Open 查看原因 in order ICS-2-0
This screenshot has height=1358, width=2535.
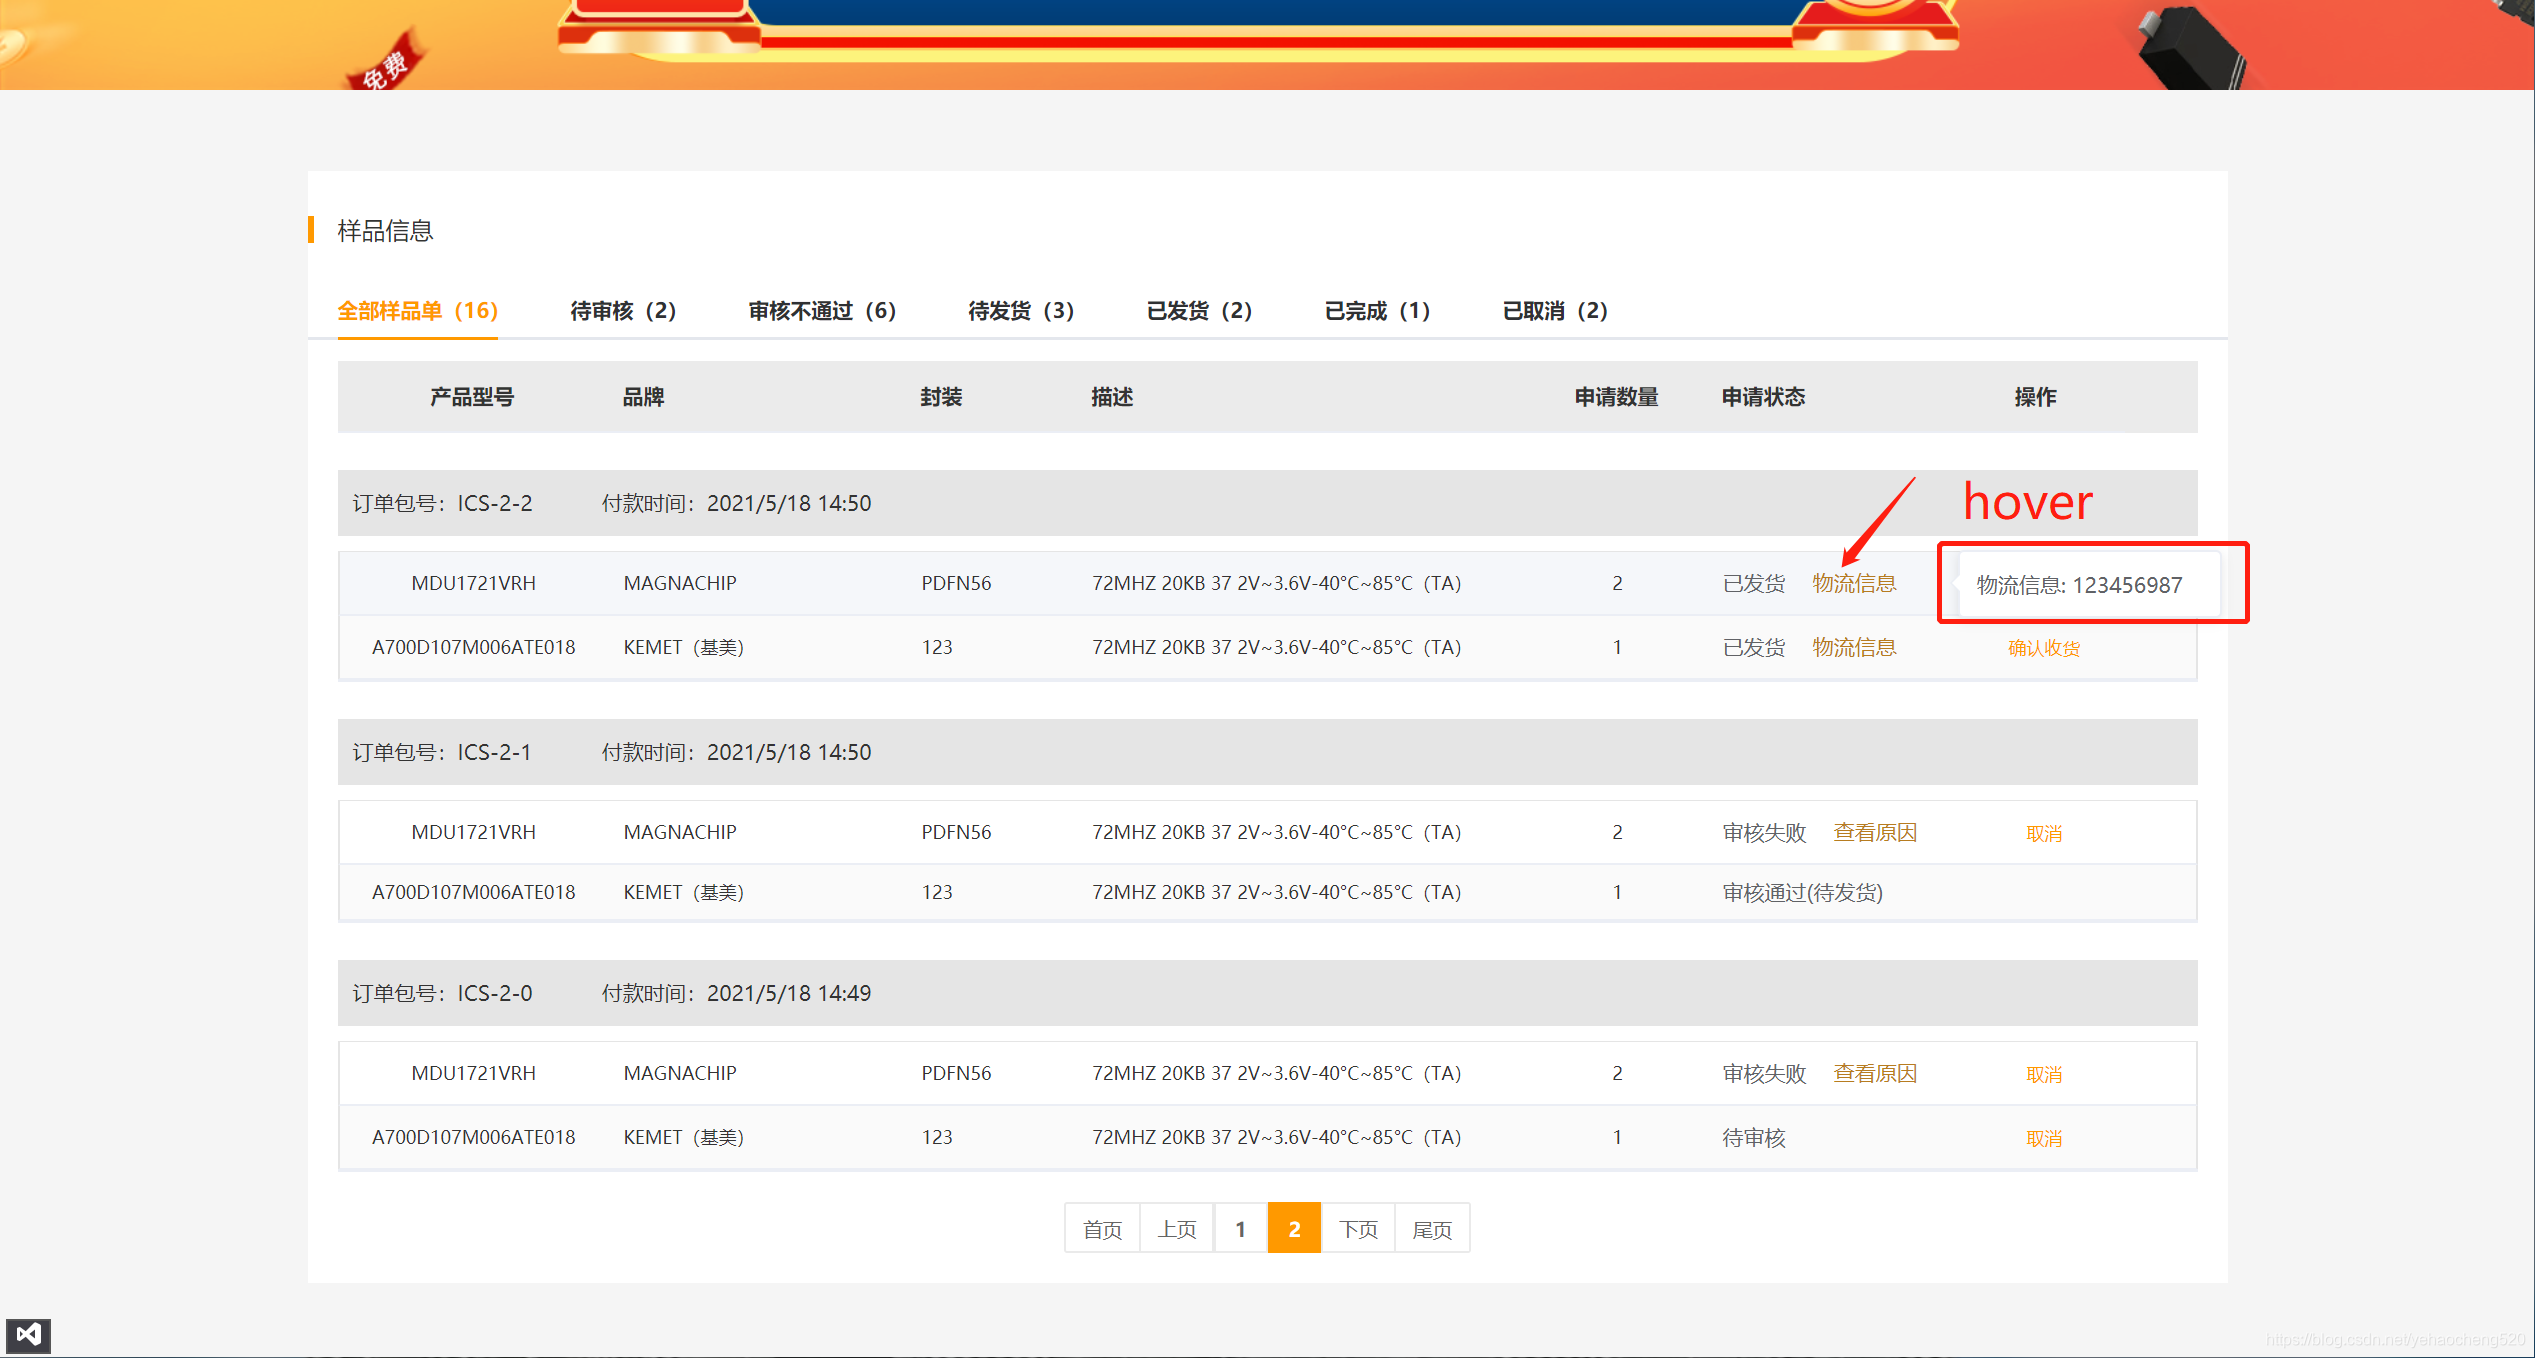(x=1874, y=1073)
